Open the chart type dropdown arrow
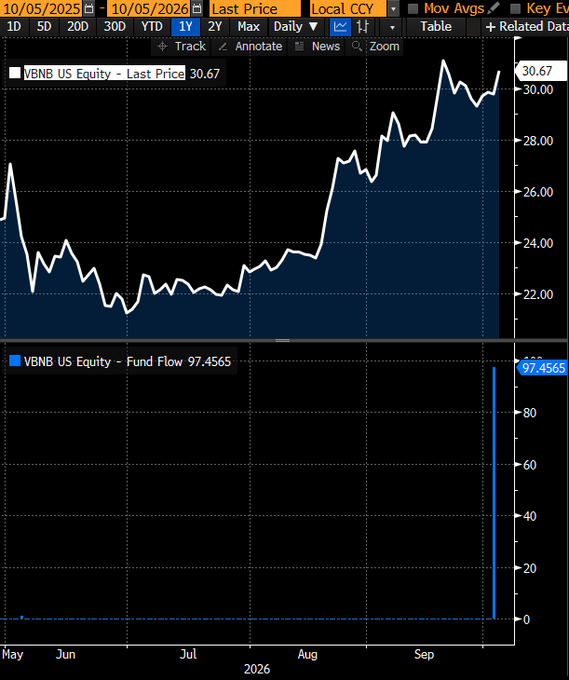The height and width of the screenshot is (680, 569). (x=392, y=27)
